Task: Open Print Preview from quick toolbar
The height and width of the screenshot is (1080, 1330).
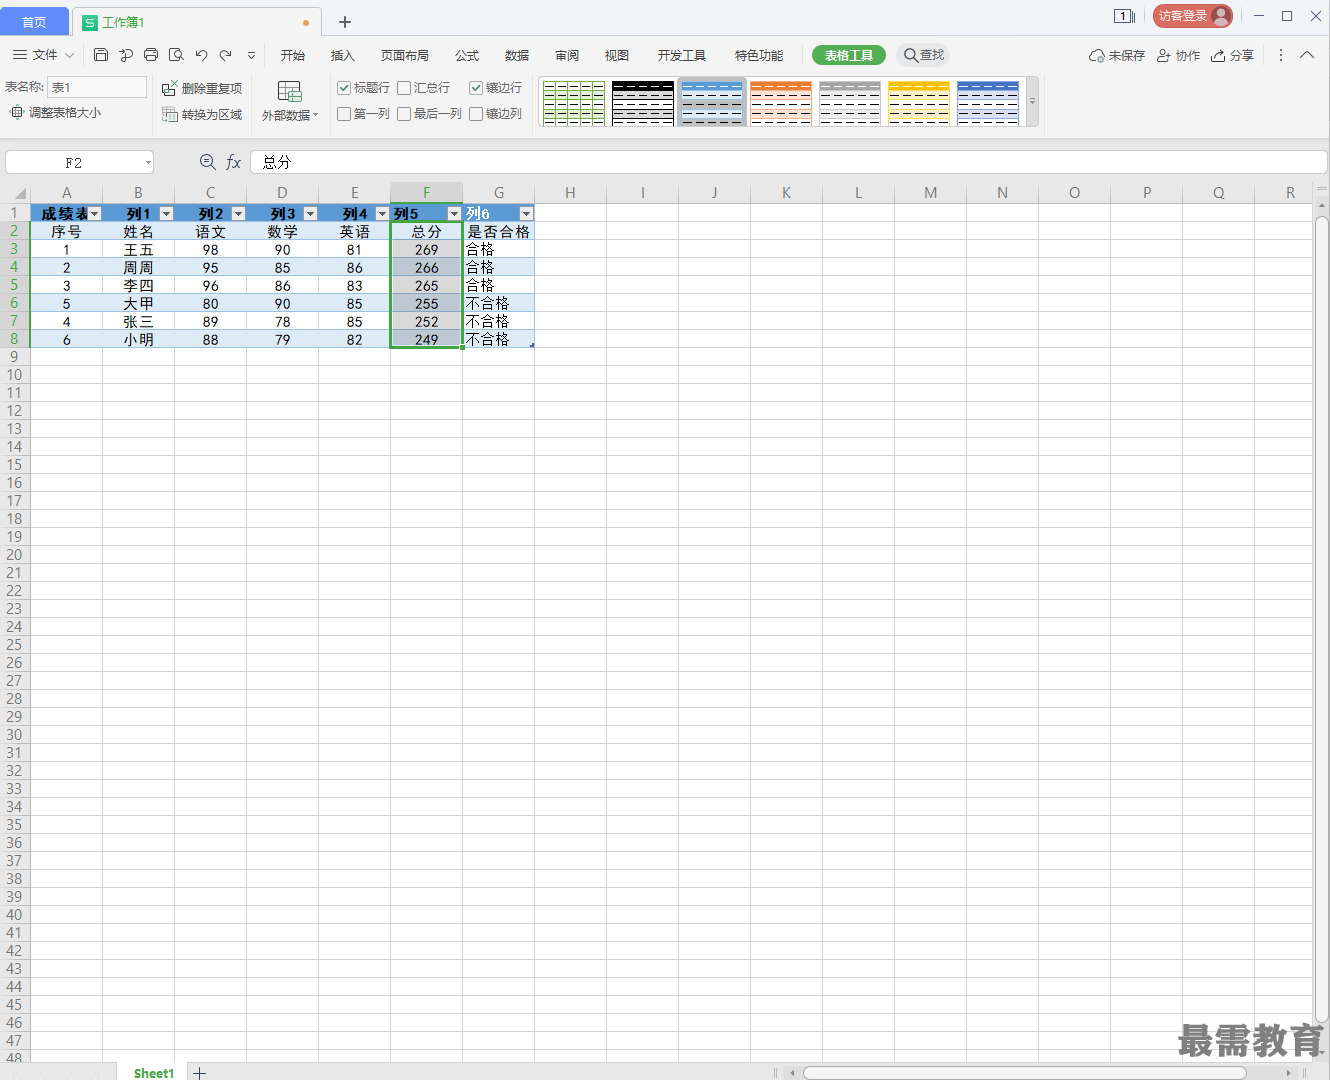Action: tap(176, 55)
